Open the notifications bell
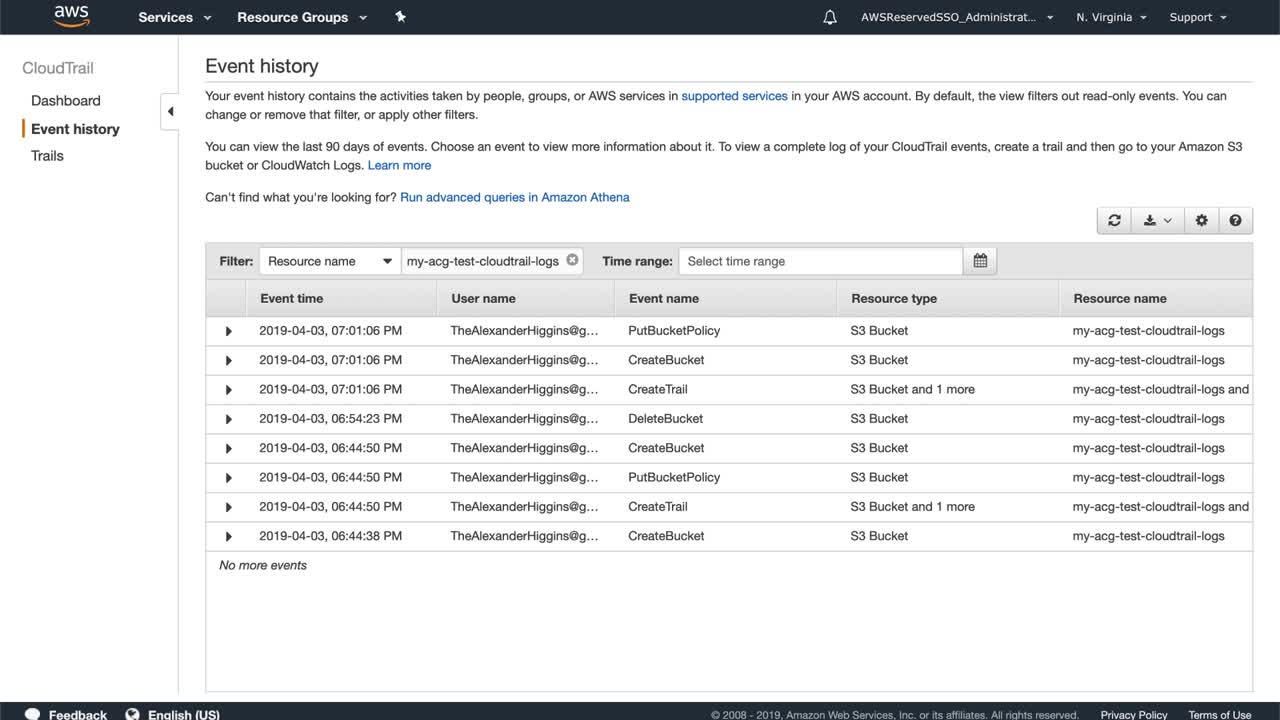 830,17
